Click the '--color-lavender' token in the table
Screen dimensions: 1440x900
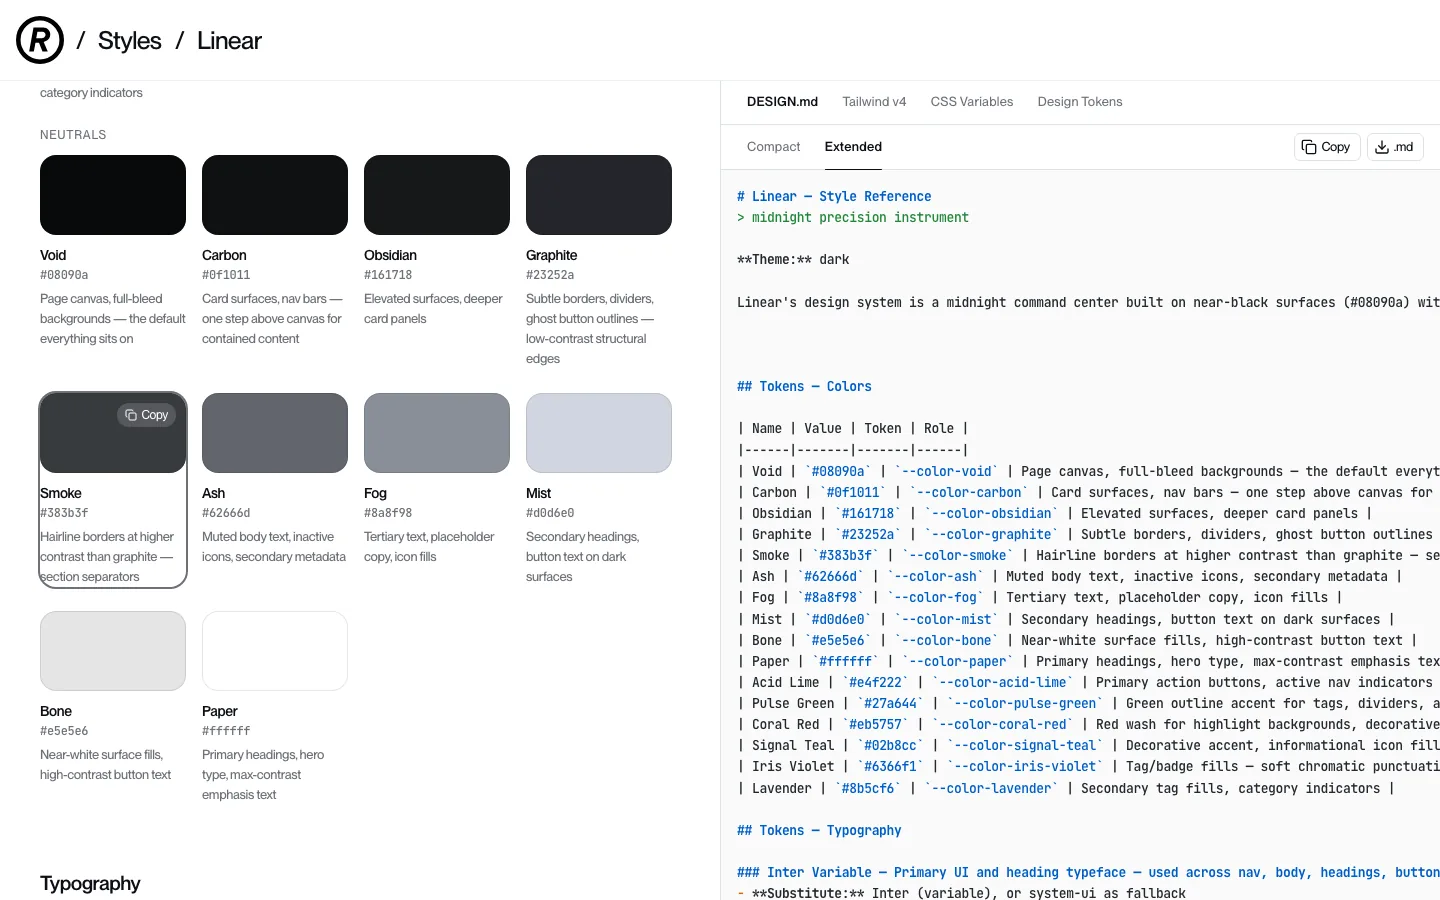[990, 789]
